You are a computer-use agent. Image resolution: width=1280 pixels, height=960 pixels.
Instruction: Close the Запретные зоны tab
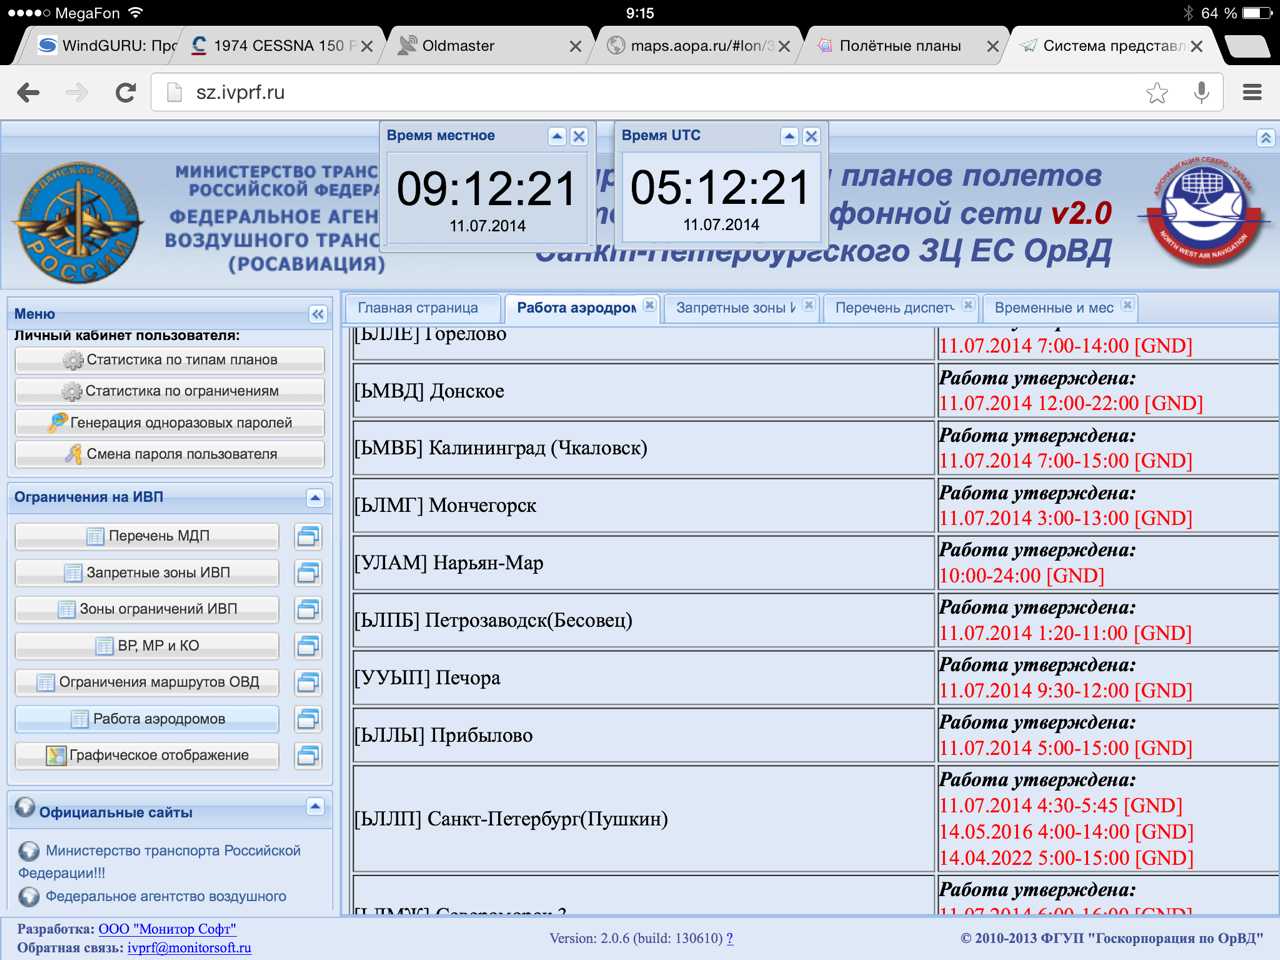click(809, 306)
